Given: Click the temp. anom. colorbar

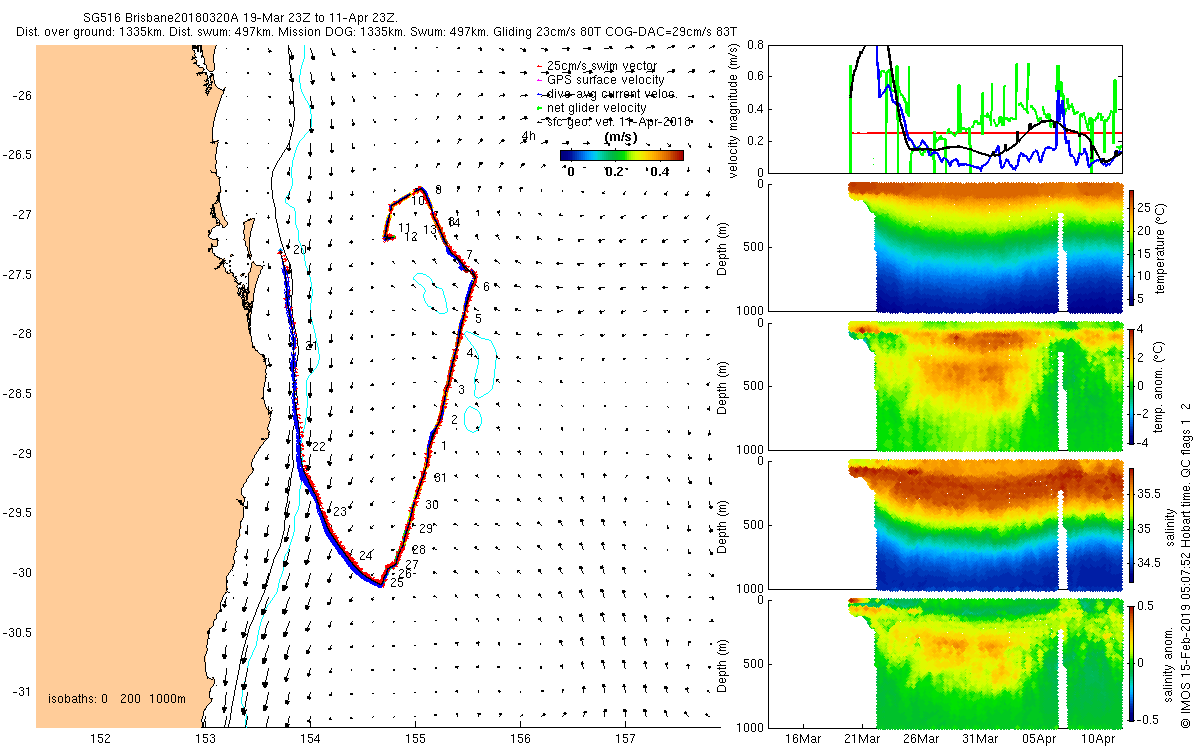Looking at the screenshot, I should [x=1132, y=385].
